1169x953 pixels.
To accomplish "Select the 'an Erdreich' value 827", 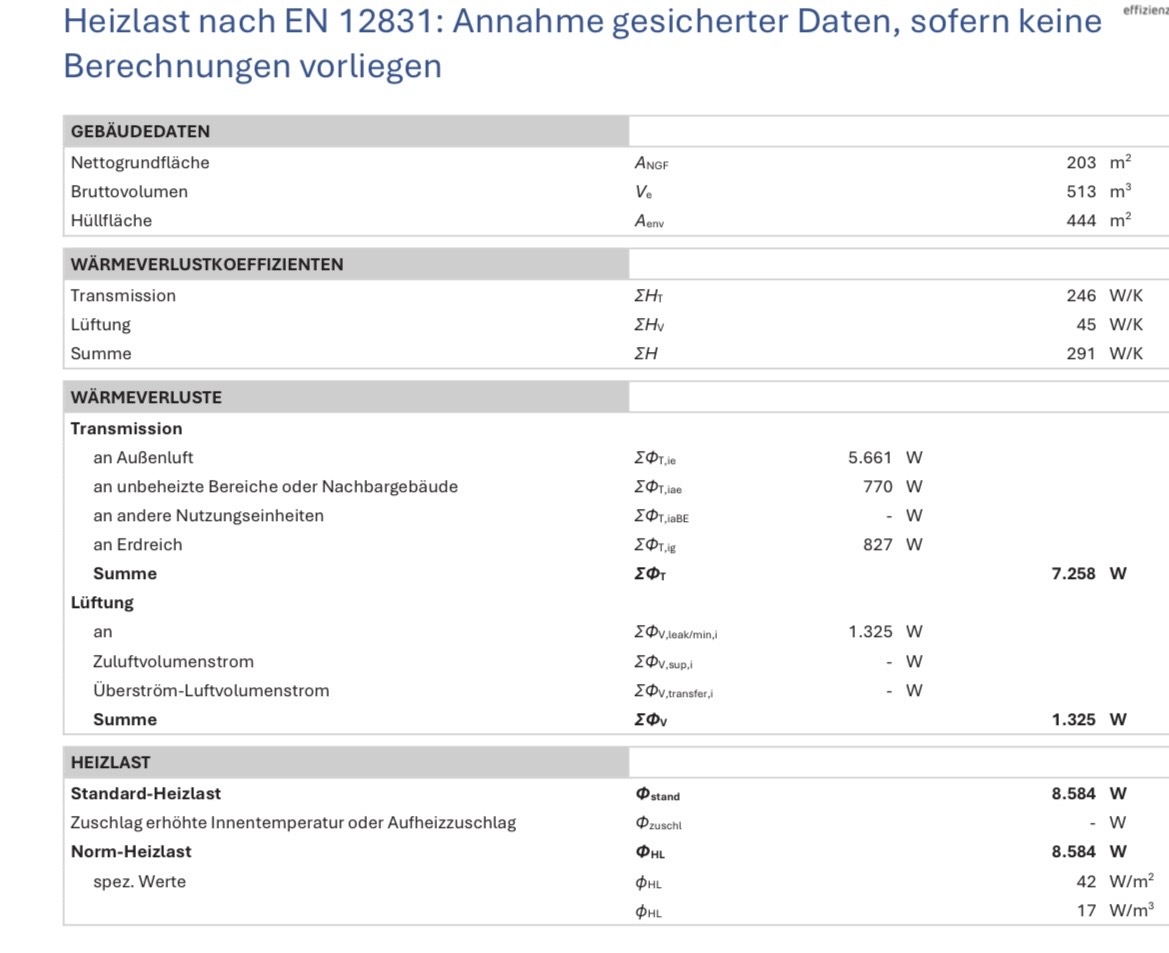I will (x=877, y=545).
